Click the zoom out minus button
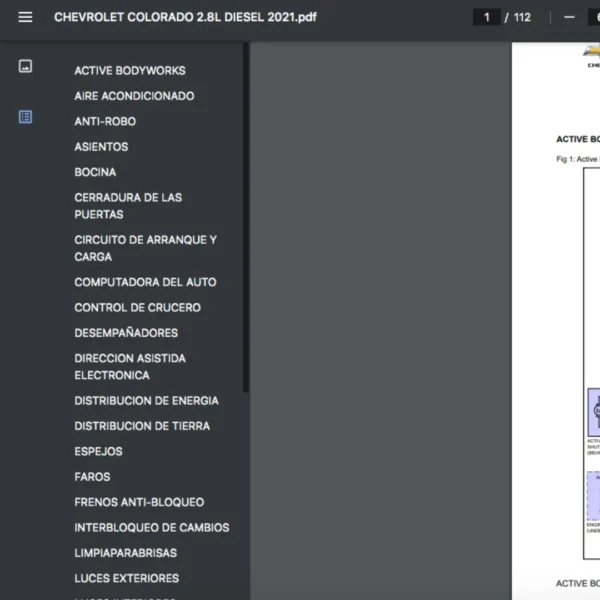600x600 pixels. [x=569, y=17]
